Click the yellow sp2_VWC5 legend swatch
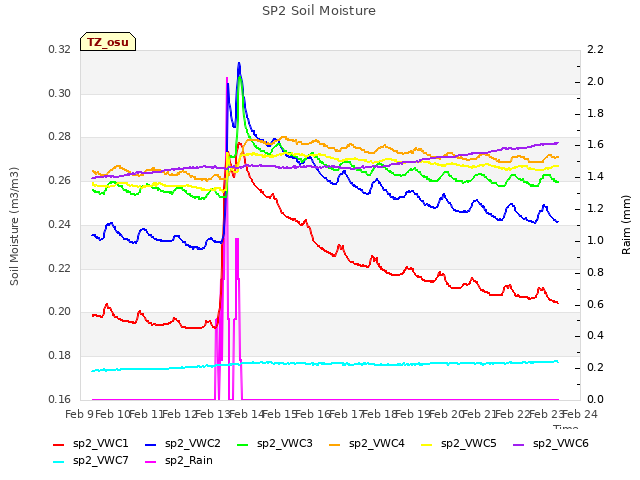Viewport: 640px width, 480px height. pyautogui.click(x=427, y=445)
